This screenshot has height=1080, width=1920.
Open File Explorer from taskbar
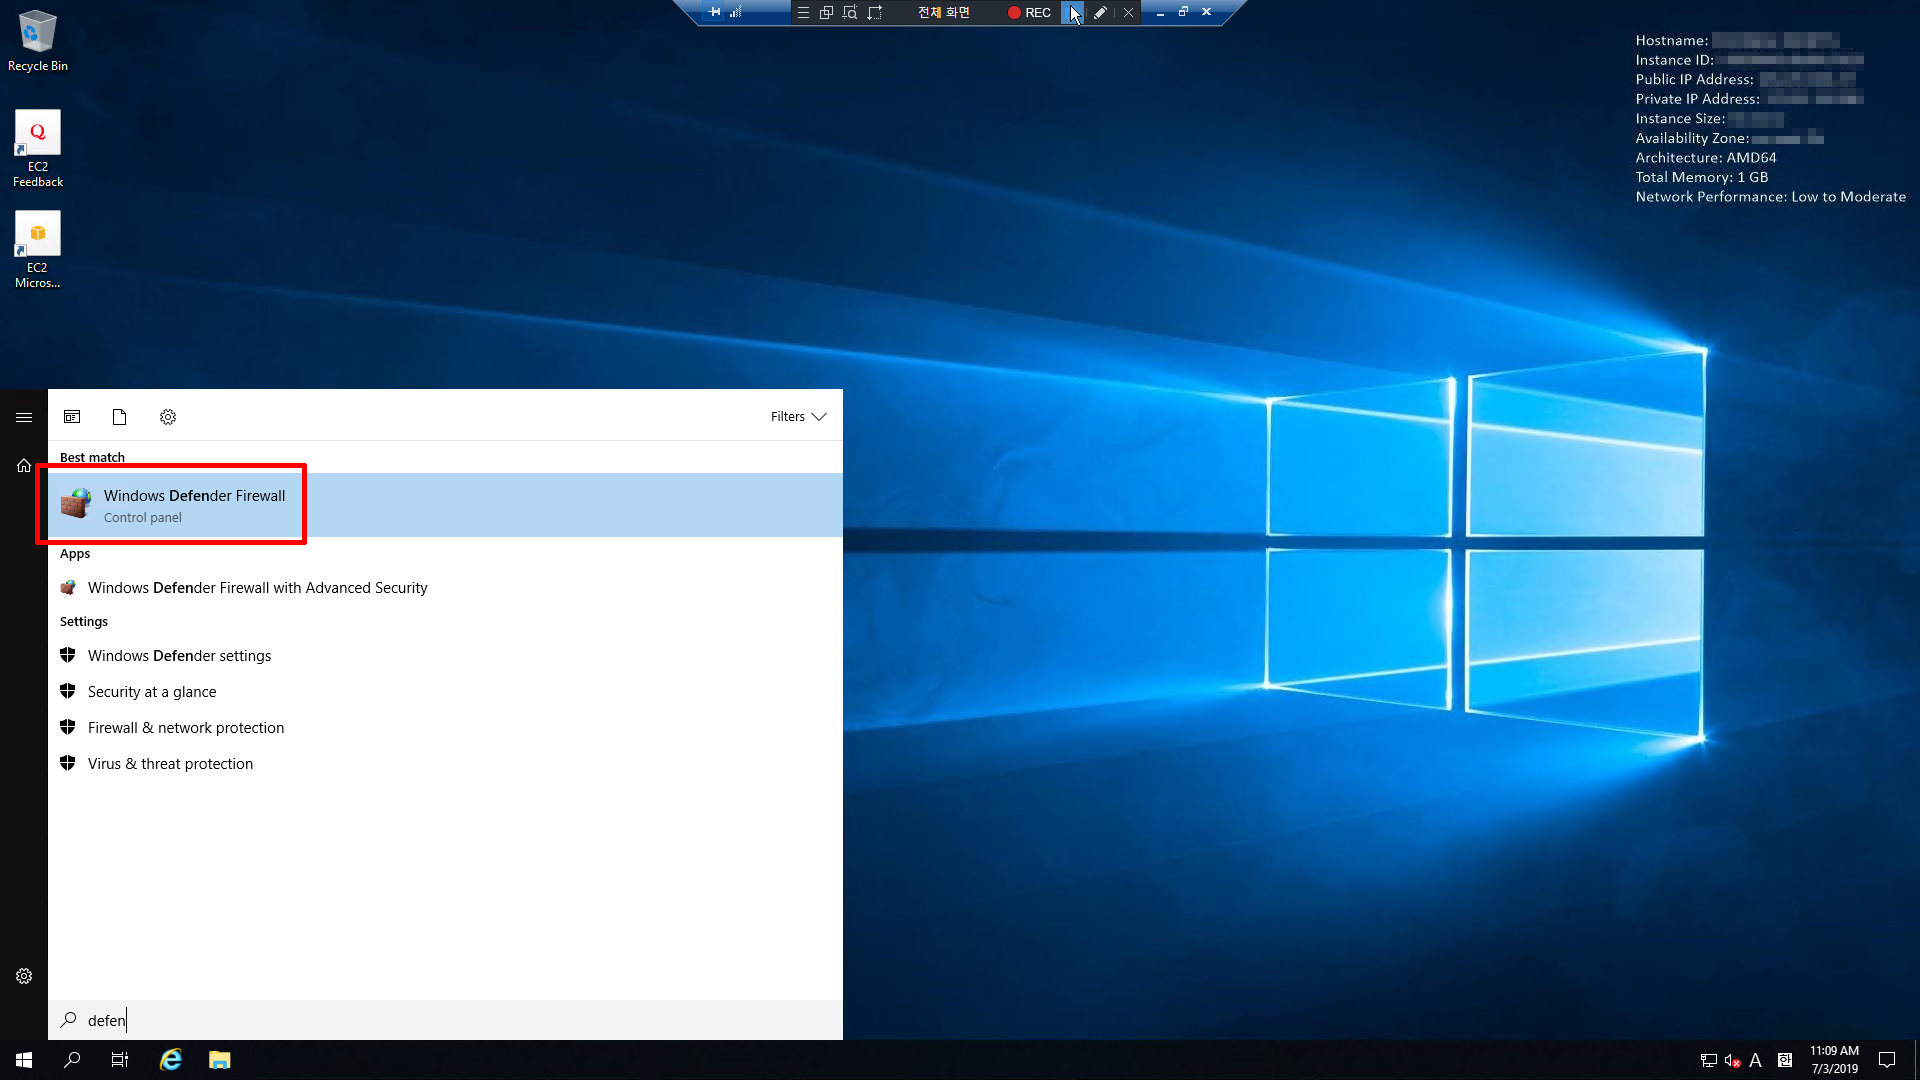pyautogui.click(x=220, y=1060)
